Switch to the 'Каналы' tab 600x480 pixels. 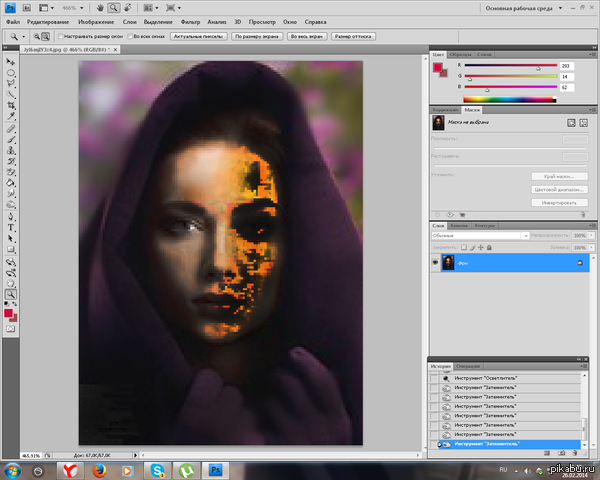(458, 226)
